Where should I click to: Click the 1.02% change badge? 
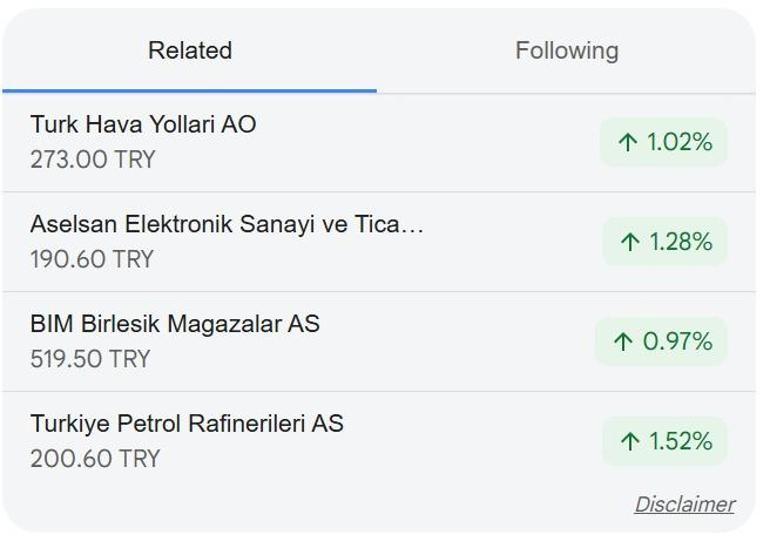pyautogui.click(x=664, y=142)
